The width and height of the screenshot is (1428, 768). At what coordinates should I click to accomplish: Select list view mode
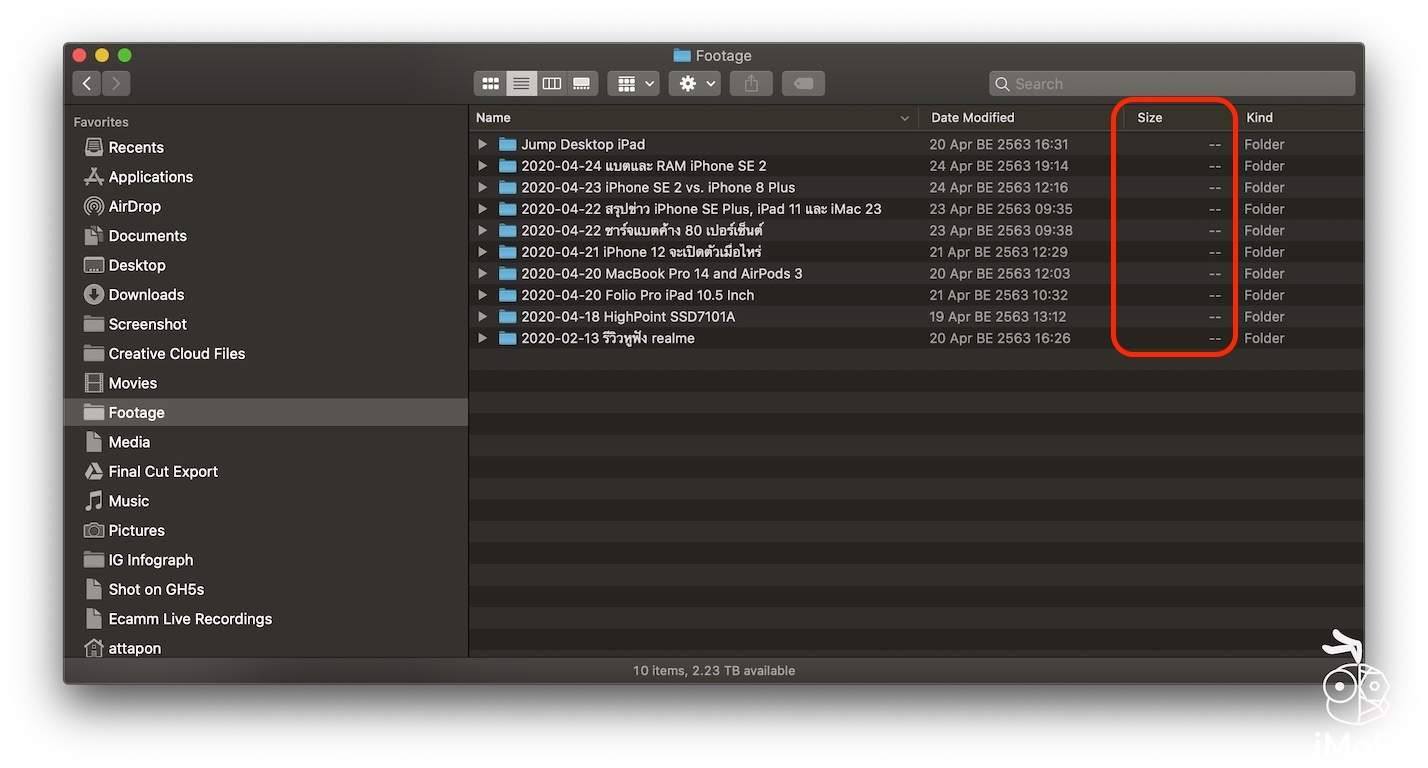[x=520, y=84]
